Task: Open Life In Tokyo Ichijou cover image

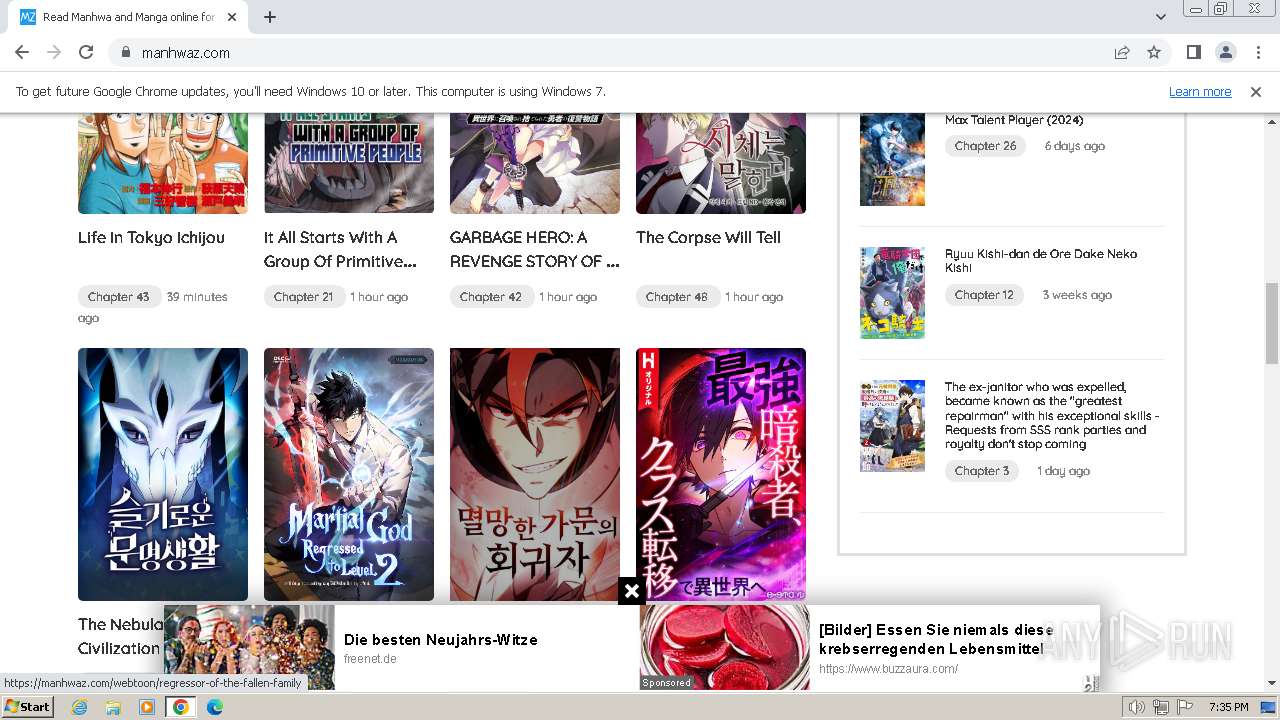Action: [163, 163]
